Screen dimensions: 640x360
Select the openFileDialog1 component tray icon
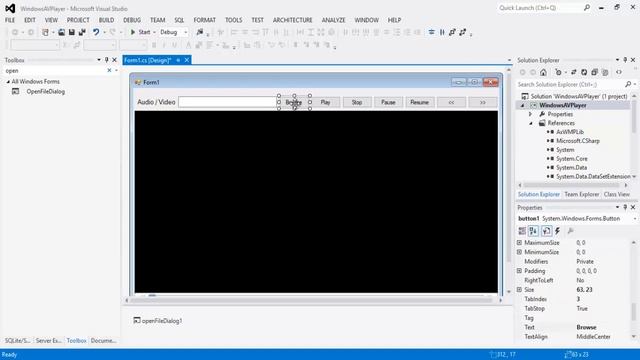pos(137,321)
